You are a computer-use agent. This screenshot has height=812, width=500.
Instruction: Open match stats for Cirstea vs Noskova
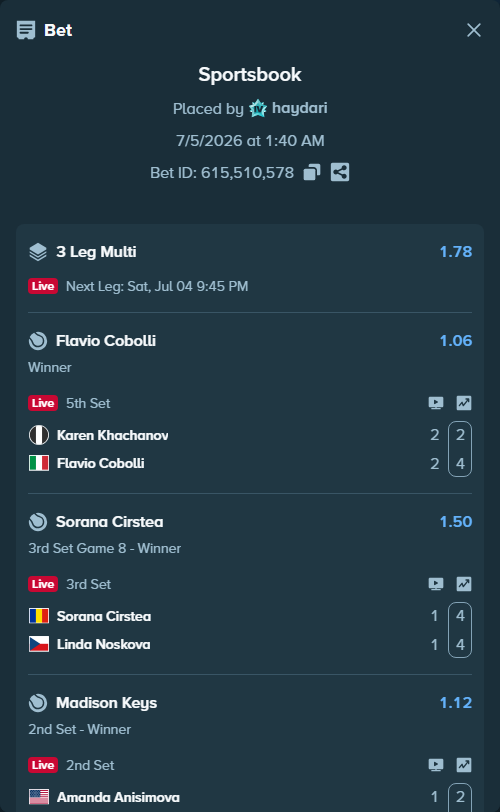464,584
